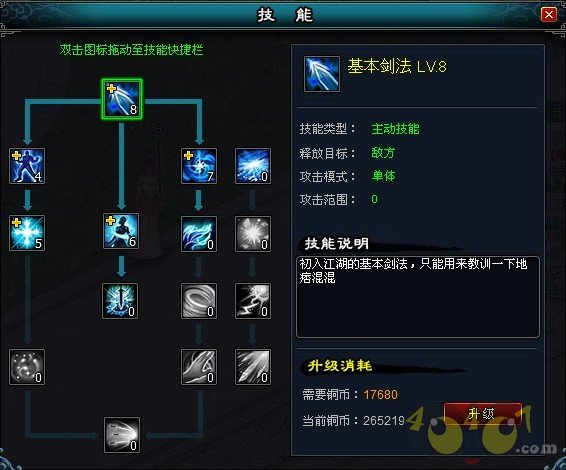
Task: Select the blue swirl skill at level 7
Action: (x=199, y=166)
